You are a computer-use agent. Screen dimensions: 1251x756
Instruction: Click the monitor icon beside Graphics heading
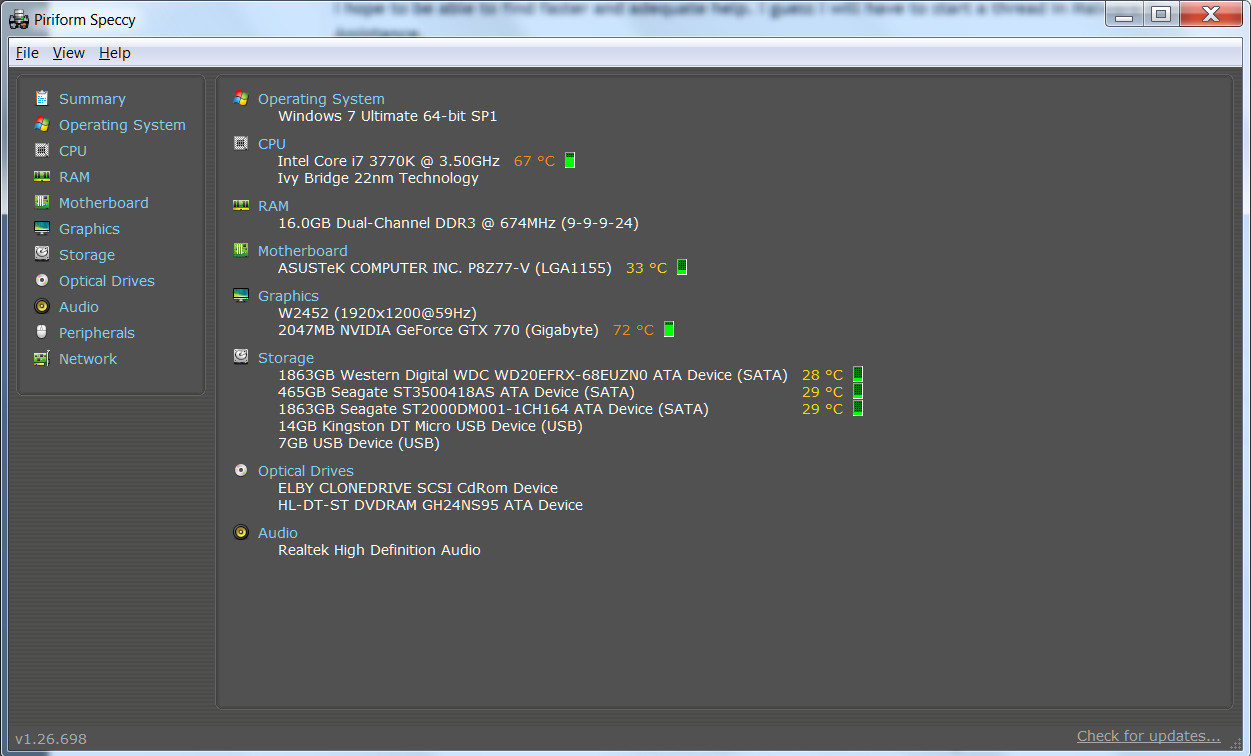pos(241,295)
